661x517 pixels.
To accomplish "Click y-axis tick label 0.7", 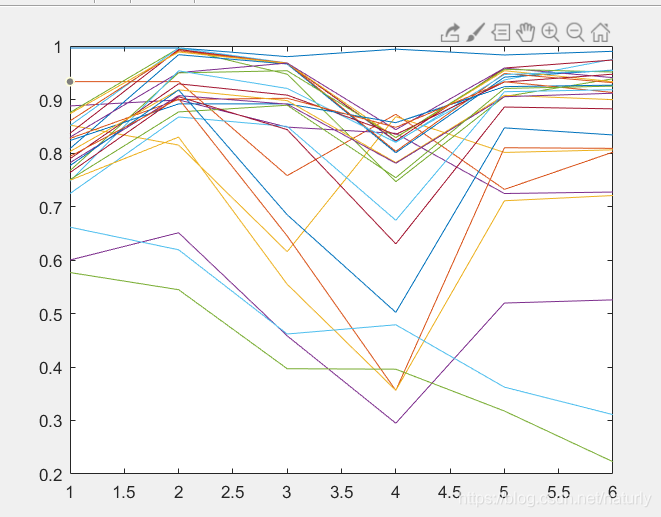I will pos(50,208).
